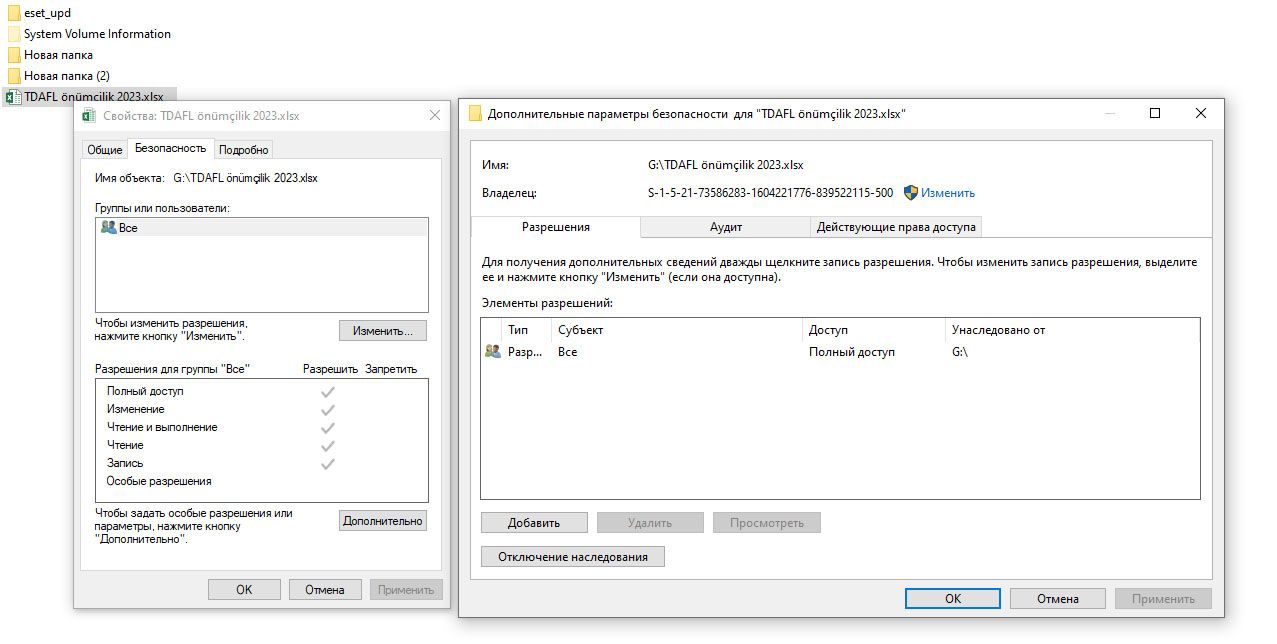The width and height of the screenshot is (1277, 644).
Task: Click the Excel icon in Свойства title bar
Action: click(x=89, y=116)
